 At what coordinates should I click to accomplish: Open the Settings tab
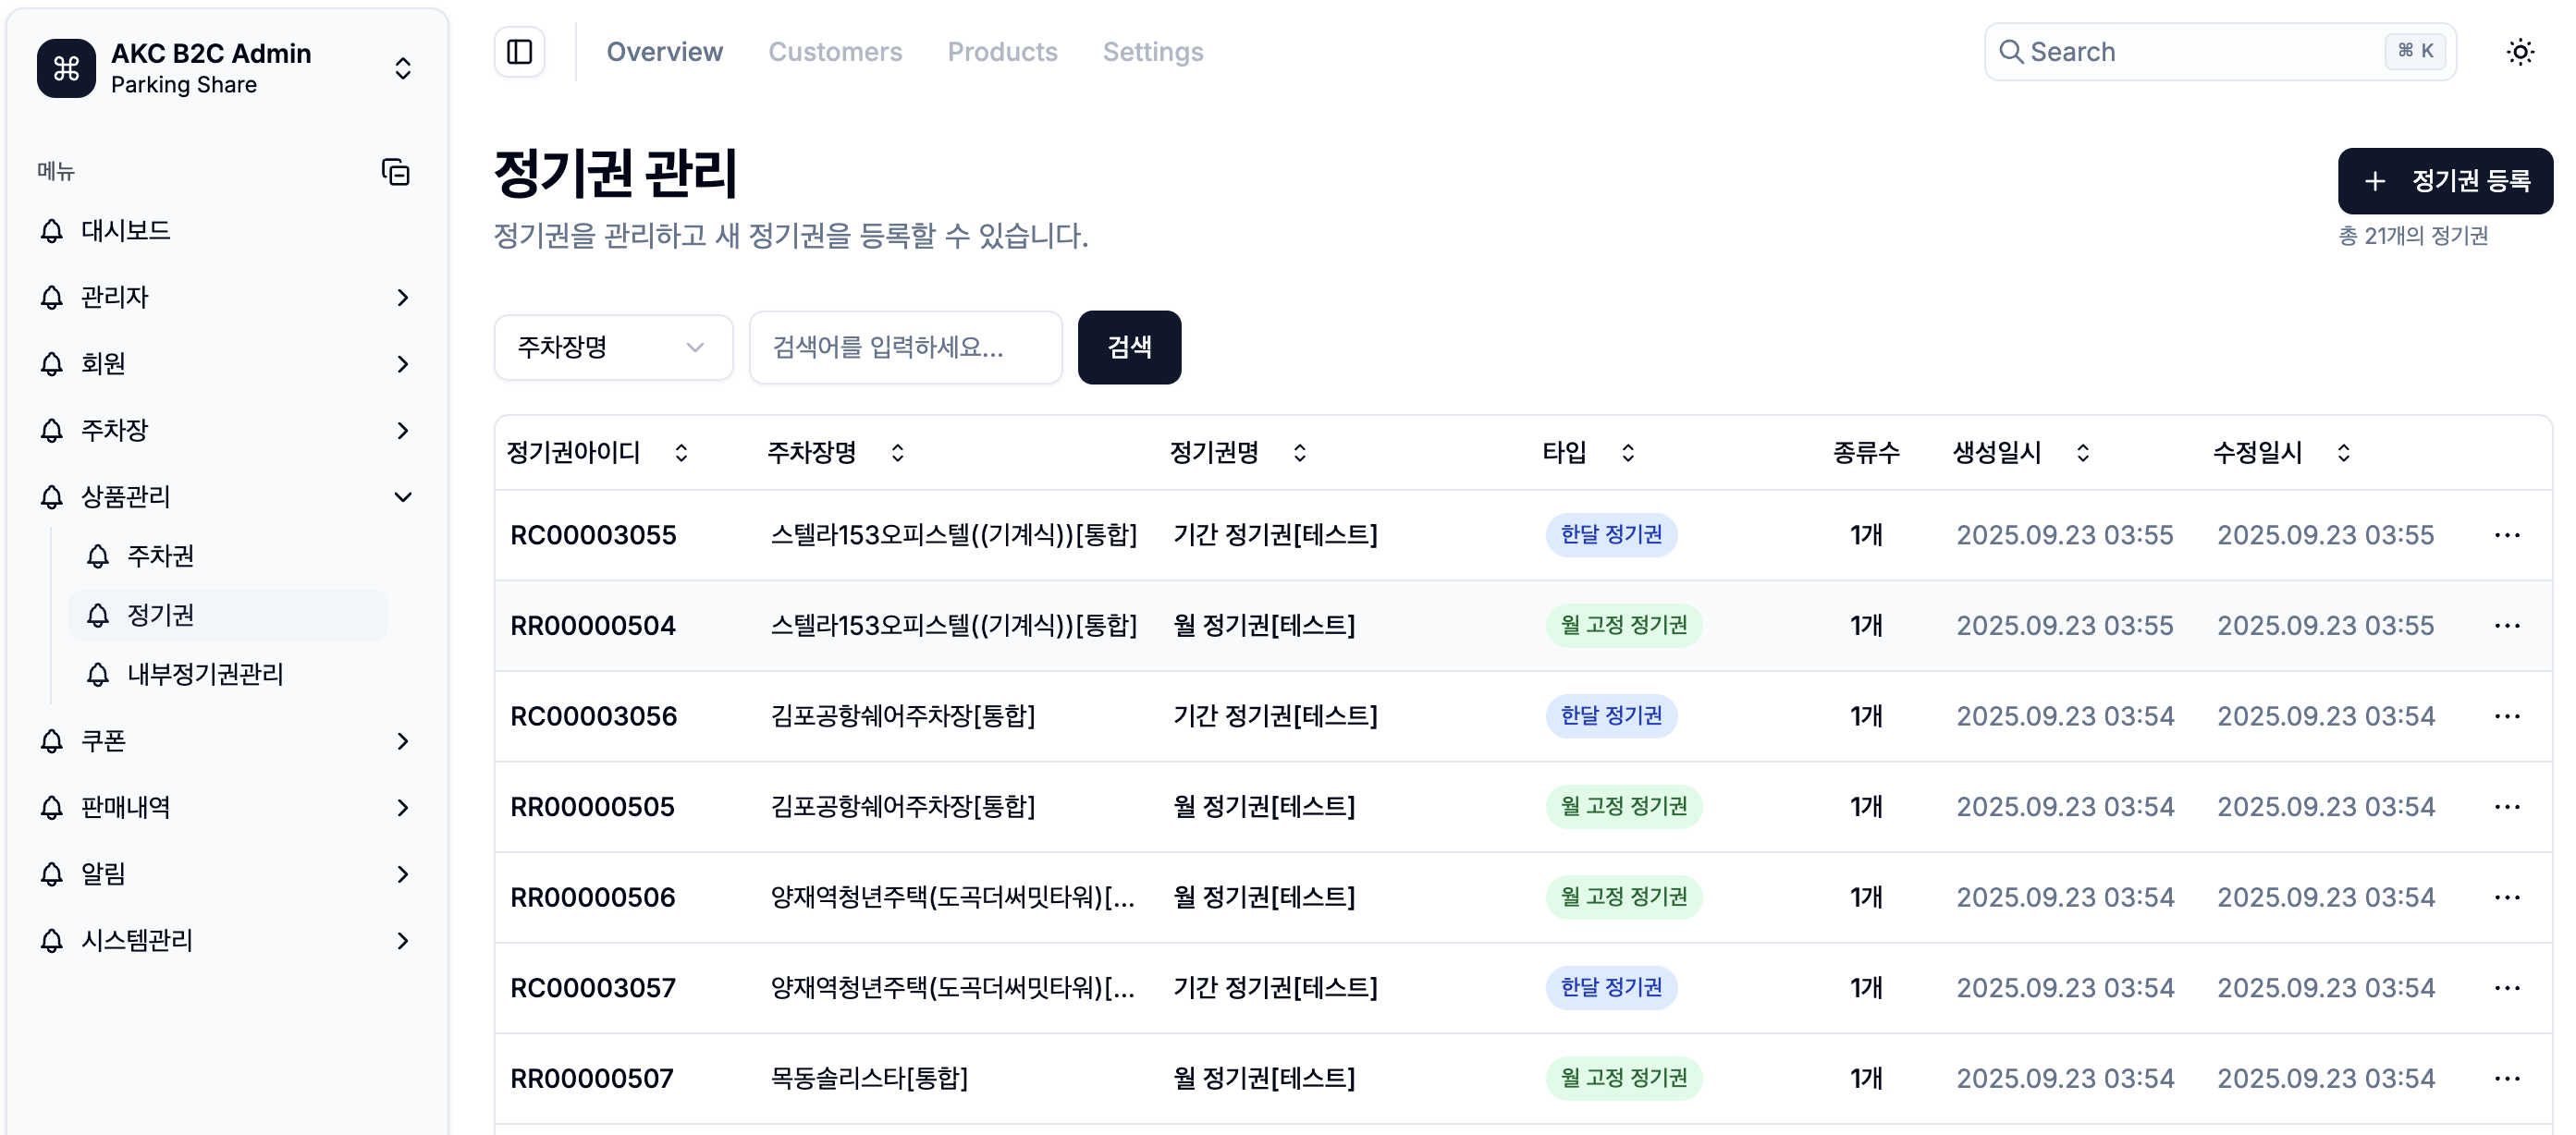[x=1153, y=51]
